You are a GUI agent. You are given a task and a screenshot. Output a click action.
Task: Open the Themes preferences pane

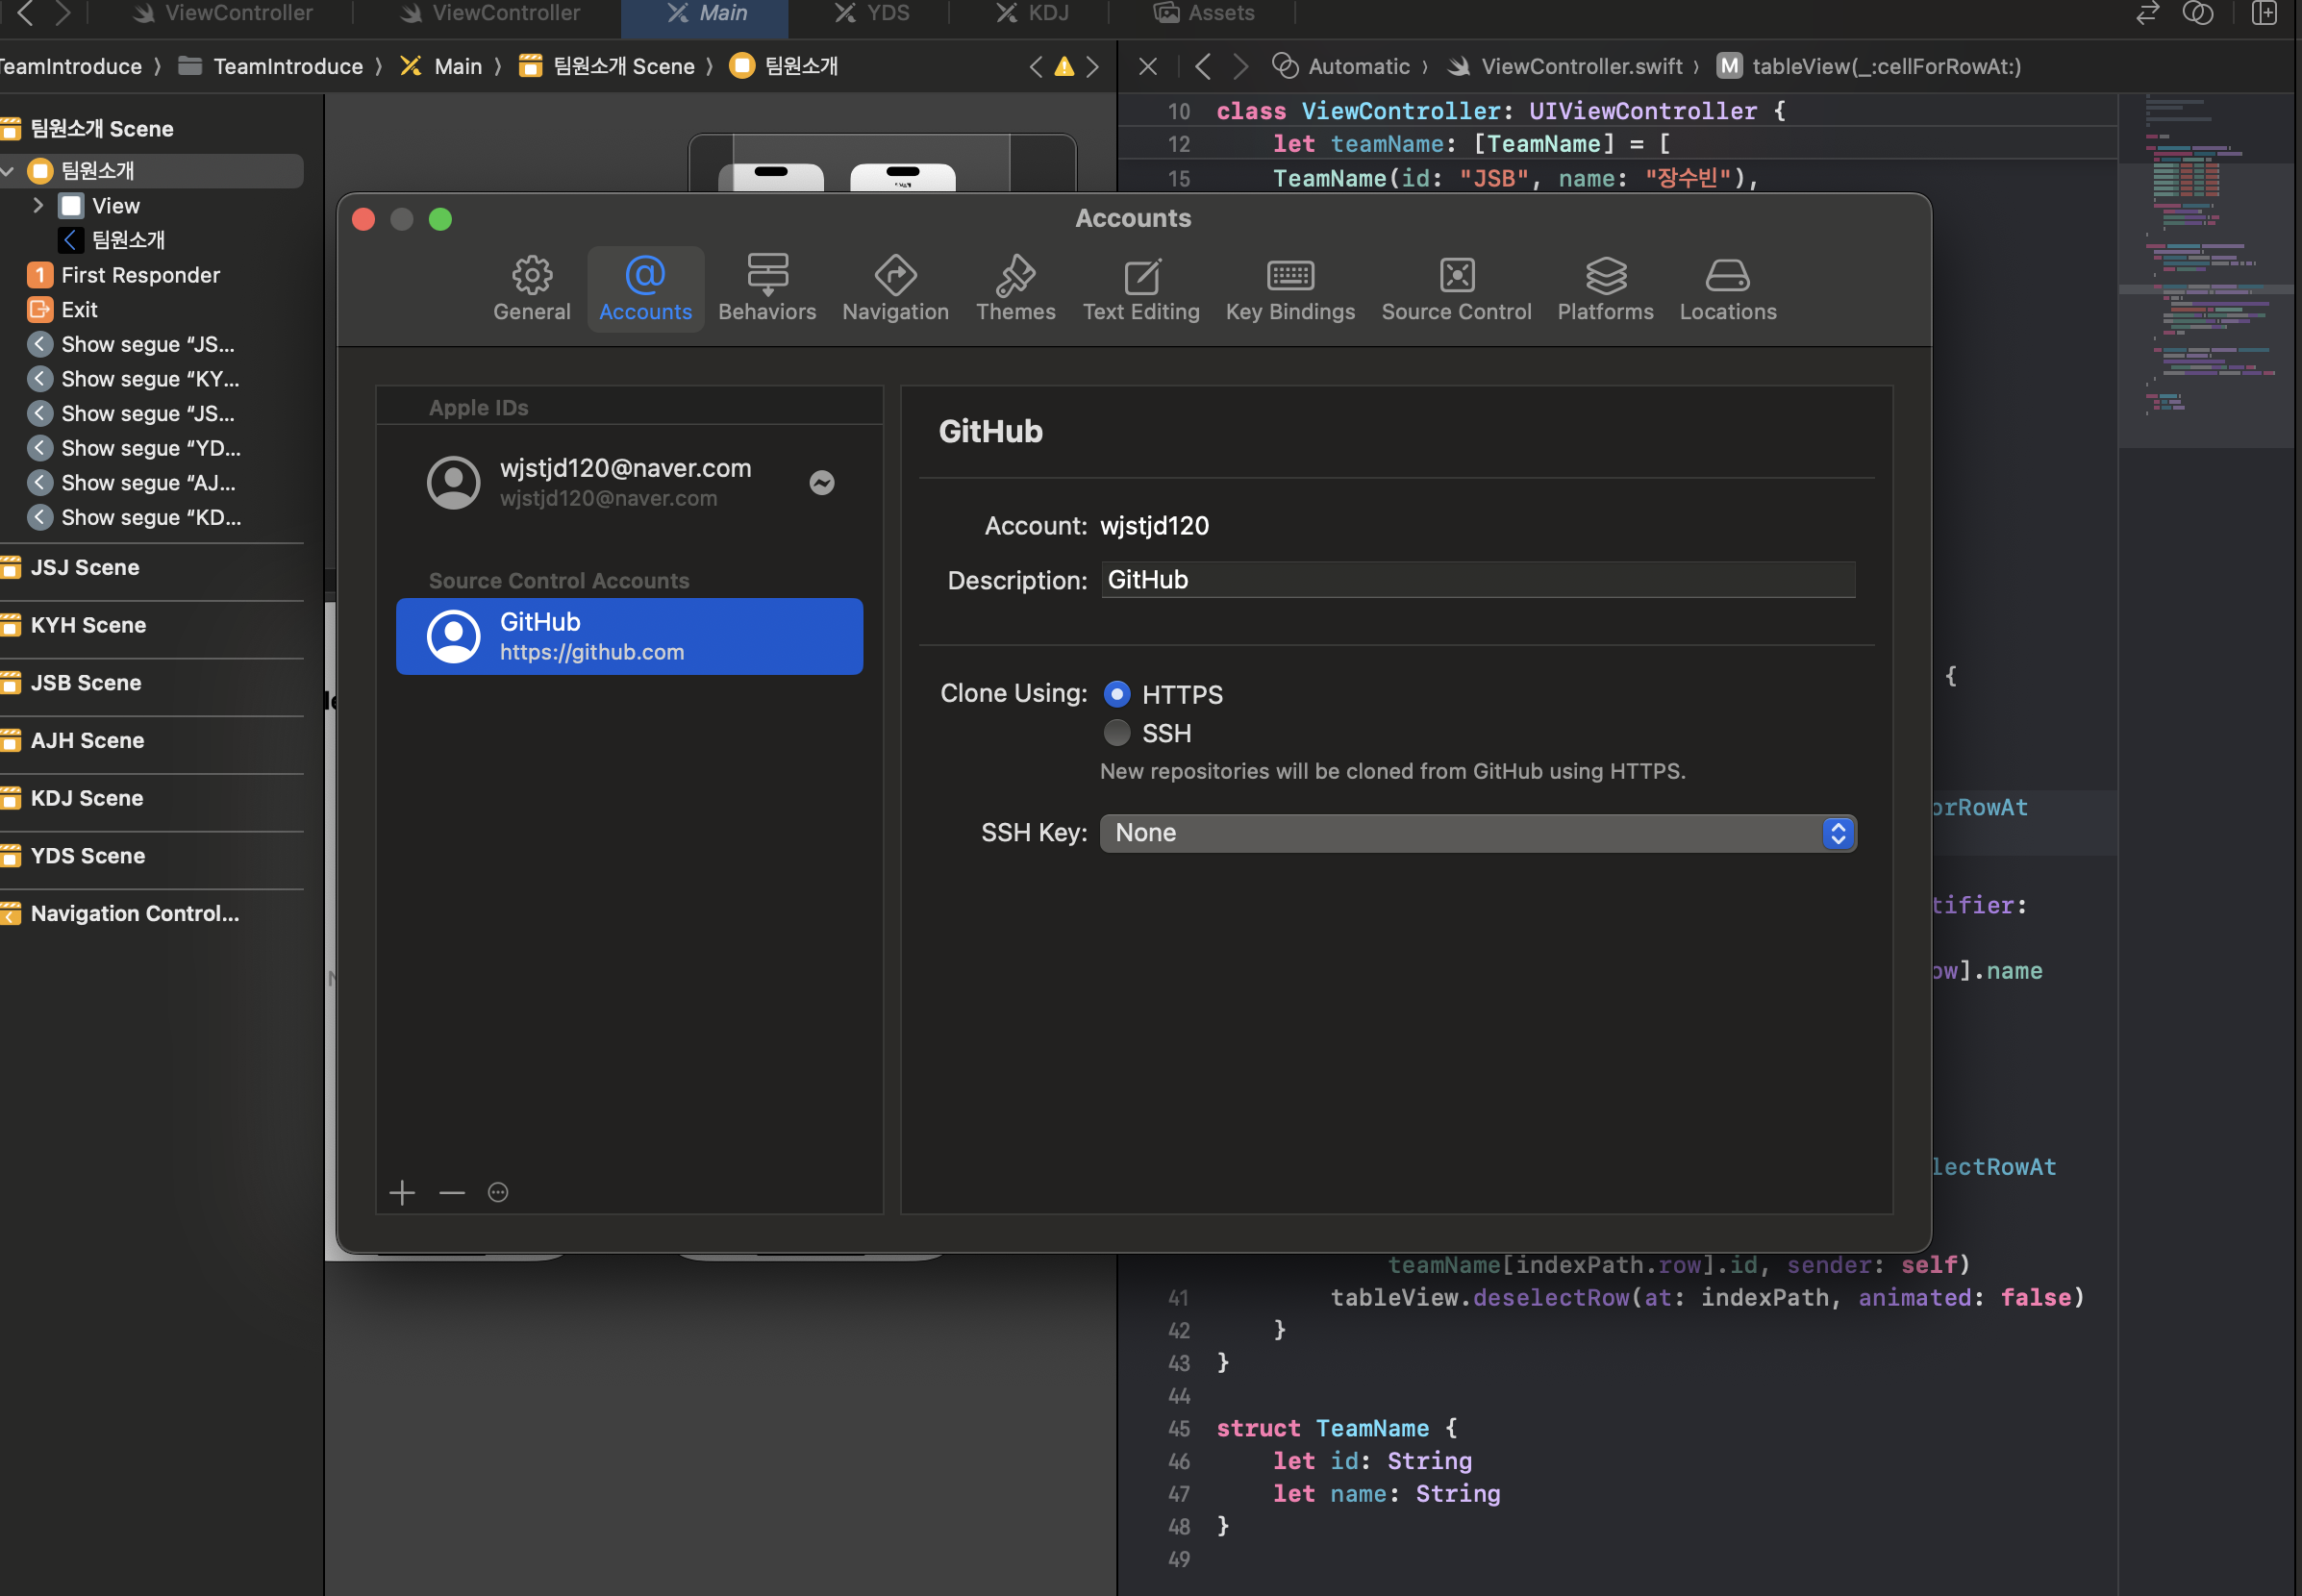1015,289
